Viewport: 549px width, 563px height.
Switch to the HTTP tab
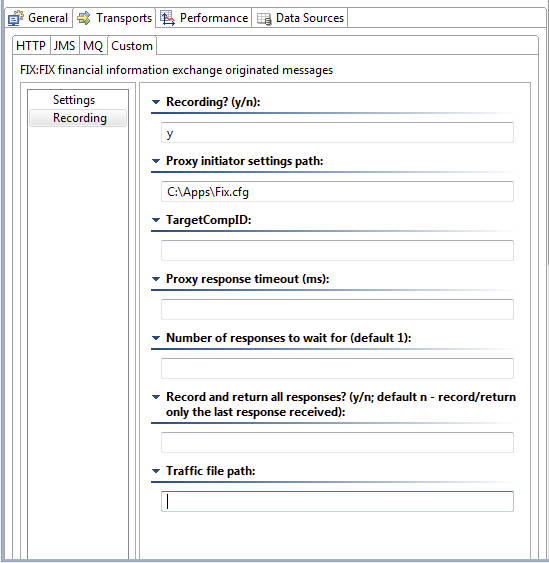(31, 46)
